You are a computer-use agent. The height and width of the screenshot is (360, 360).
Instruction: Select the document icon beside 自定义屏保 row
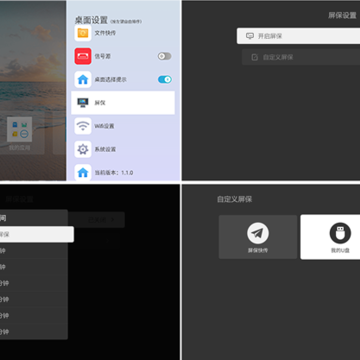click(255, 57)
